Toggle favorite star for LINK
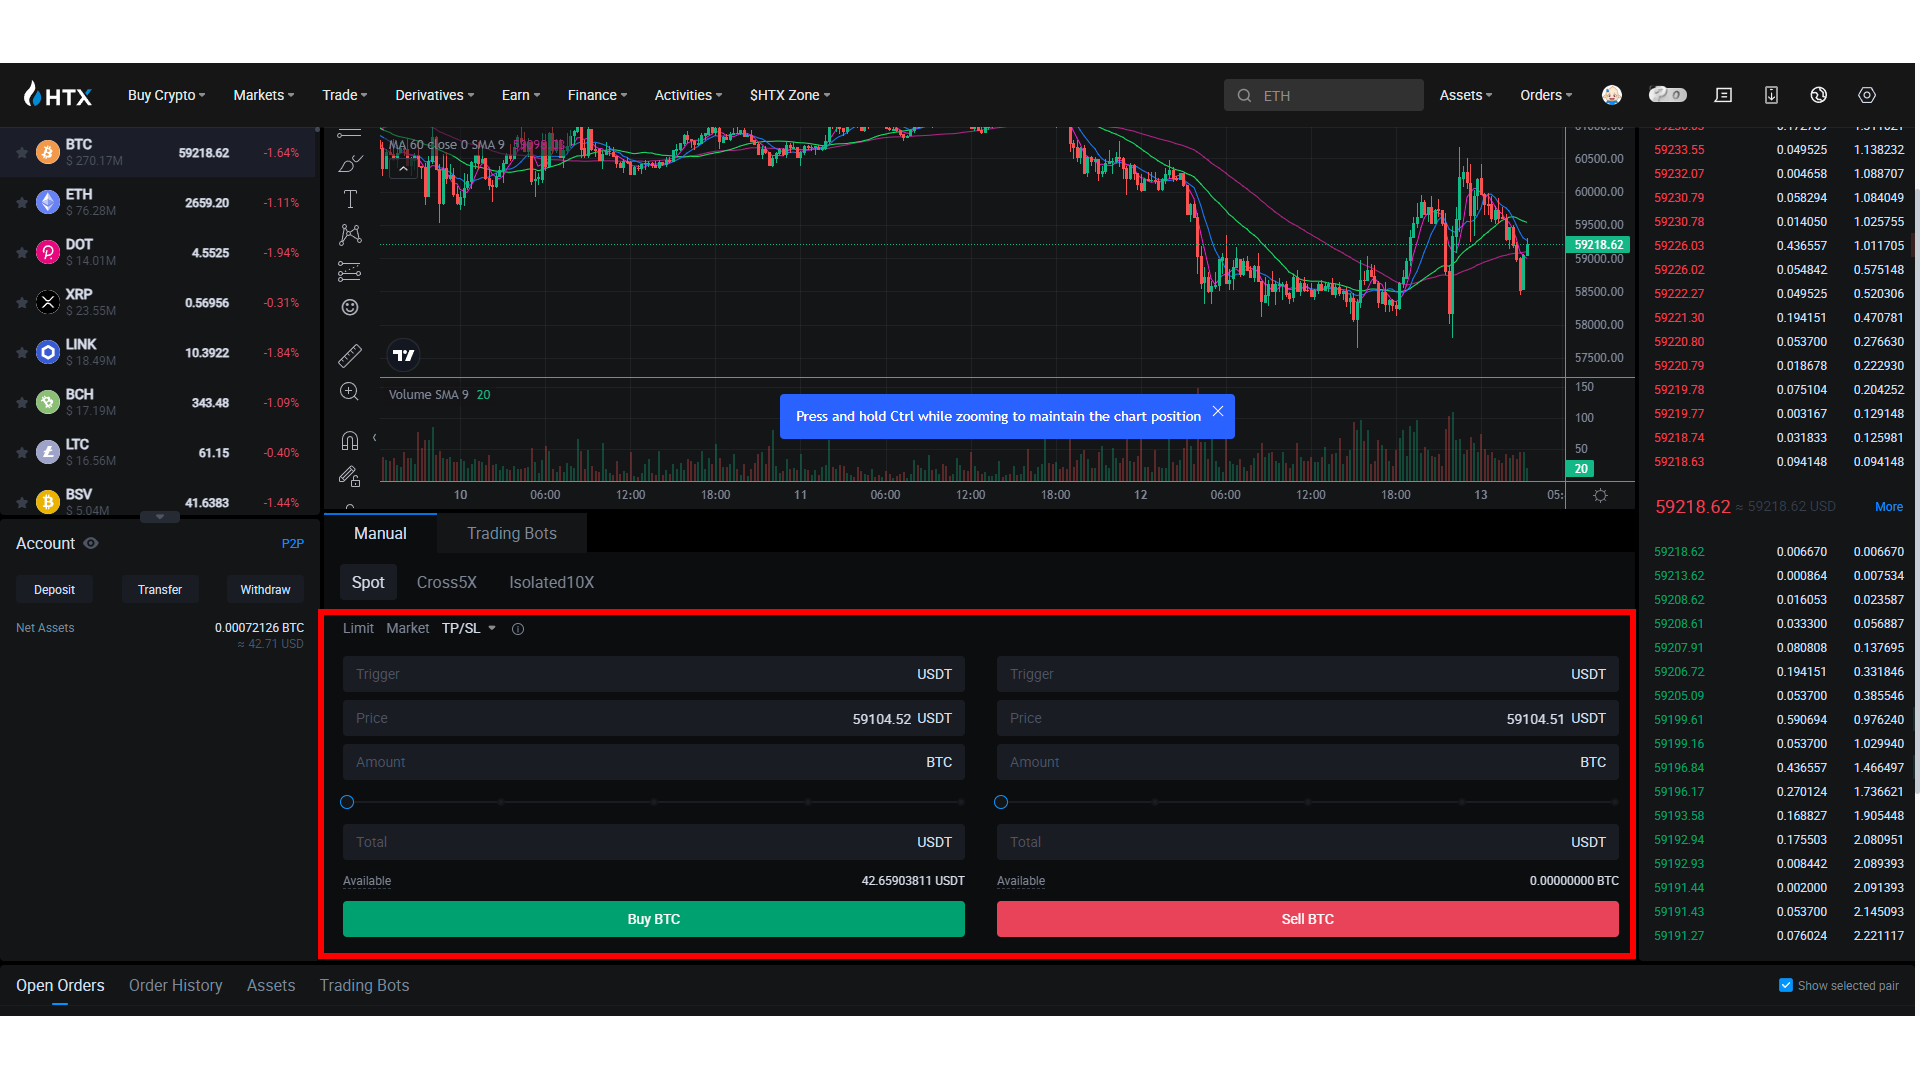1920x1080 pixels. pyautogui.click(x=21, y=353)
